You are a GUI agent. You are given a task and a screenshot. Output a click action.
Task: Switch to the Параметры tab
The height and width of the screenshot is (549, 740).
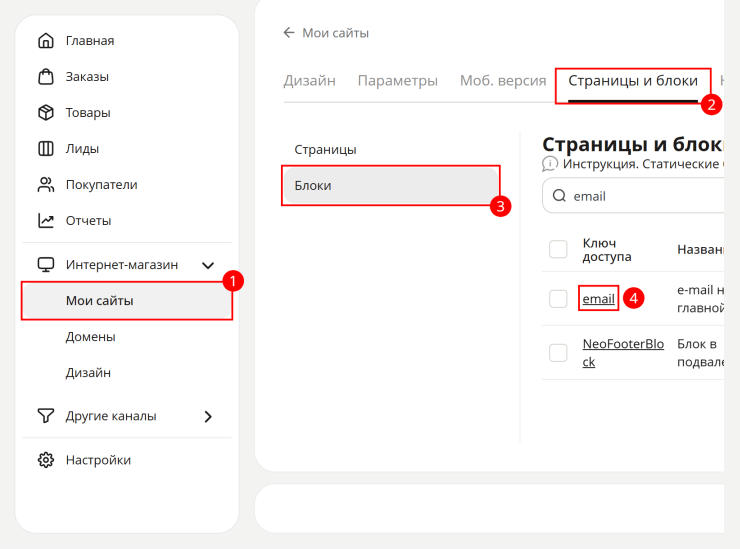(398, 81)
